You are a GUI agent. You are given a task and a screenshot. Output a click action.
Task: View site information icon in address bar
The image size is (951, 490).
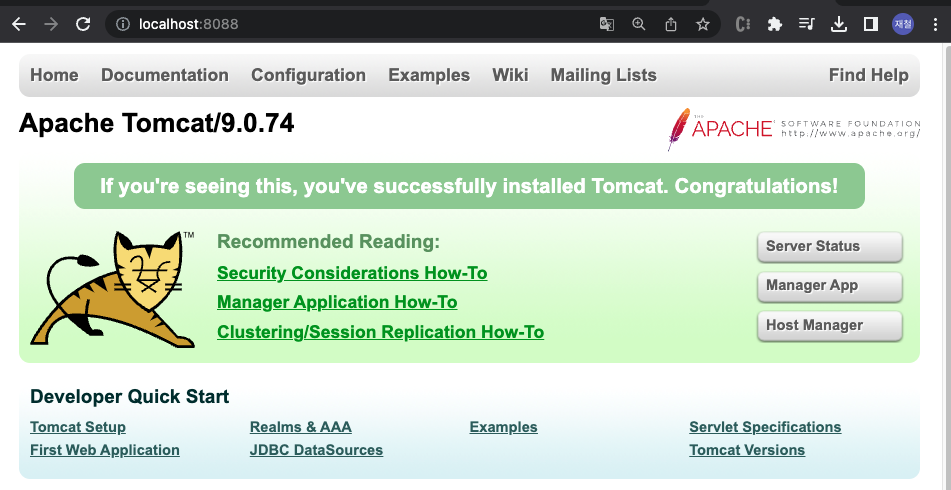point(123,24)
